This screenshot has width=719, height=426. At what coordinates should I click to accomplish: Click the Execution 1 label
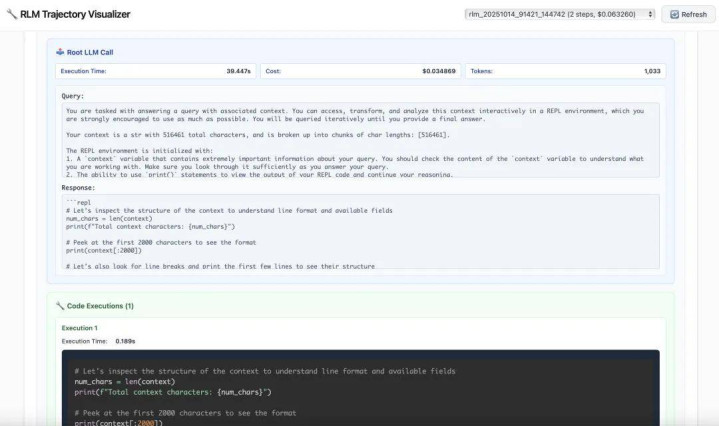coord(80,328)
